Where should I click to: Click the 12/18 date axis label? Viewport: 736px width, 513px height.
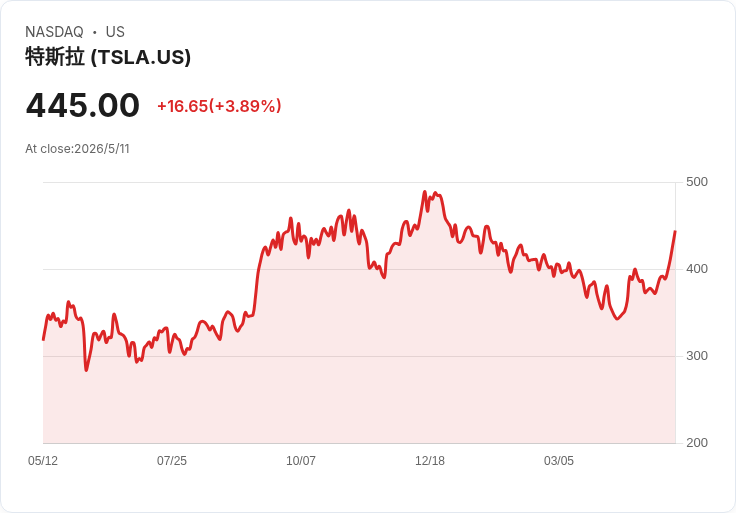[x=430, y=461]
